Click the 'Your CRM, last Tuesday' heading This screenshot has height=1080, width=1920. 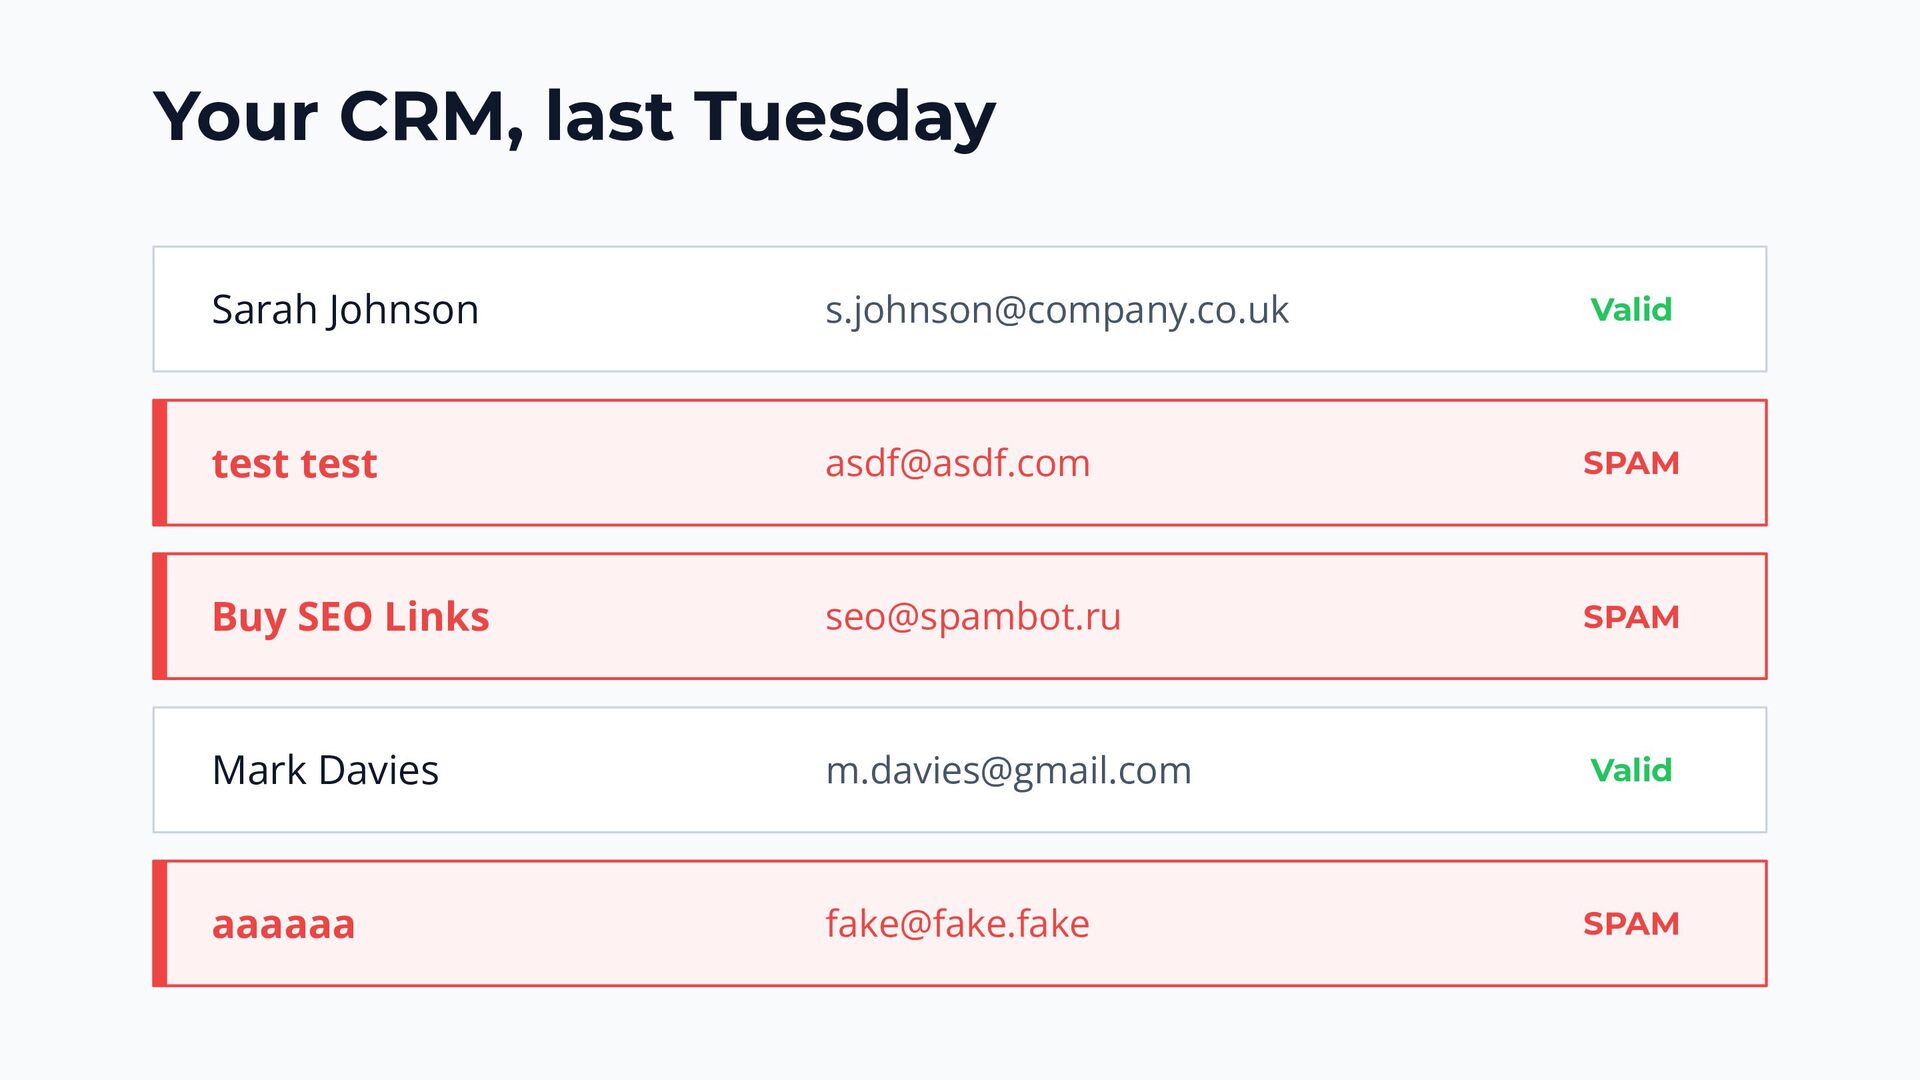tap(574, 117)
